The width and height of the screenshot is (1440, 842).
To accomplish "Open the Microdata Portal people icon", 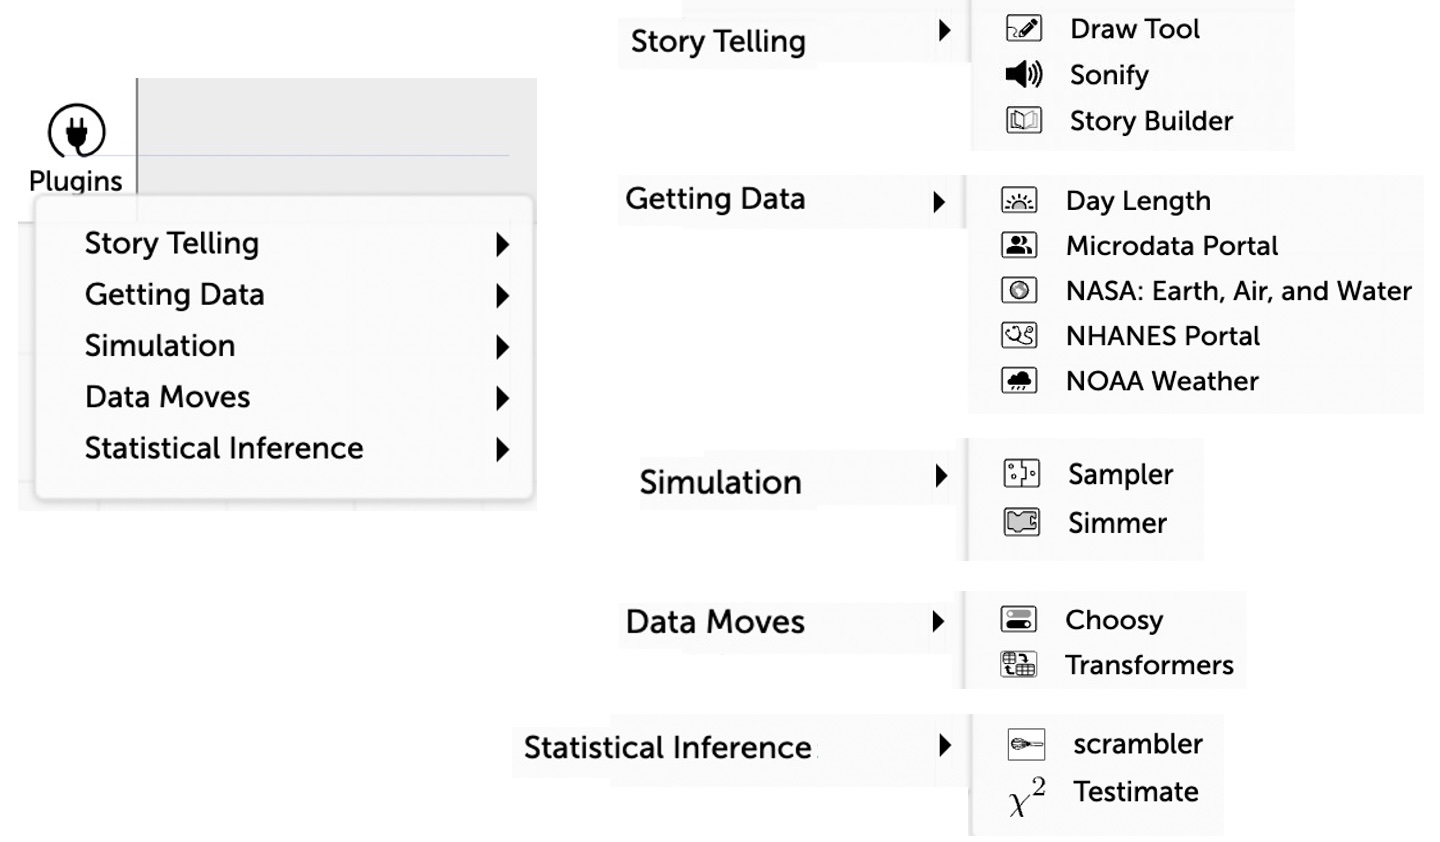I will coord(1019,246).
